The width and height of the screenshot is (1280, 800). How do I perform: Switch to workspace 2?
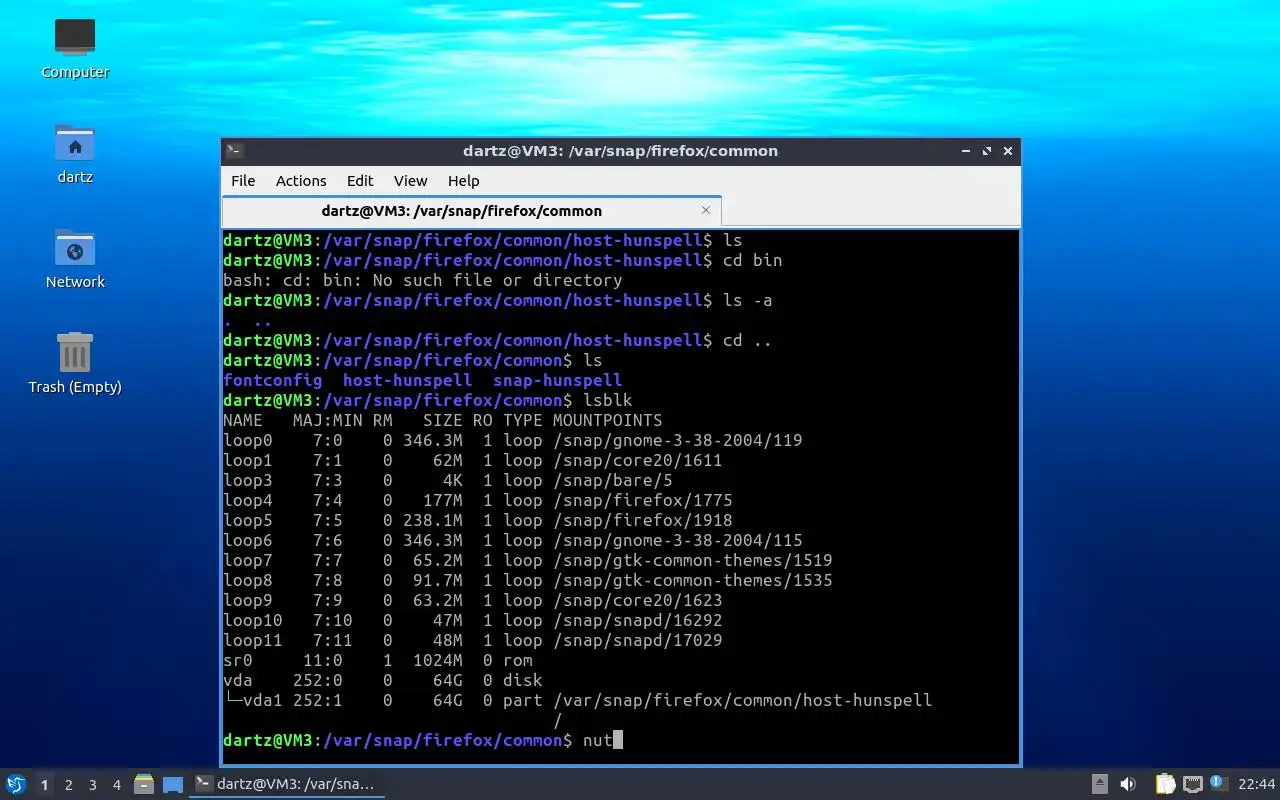pos(69,785)
